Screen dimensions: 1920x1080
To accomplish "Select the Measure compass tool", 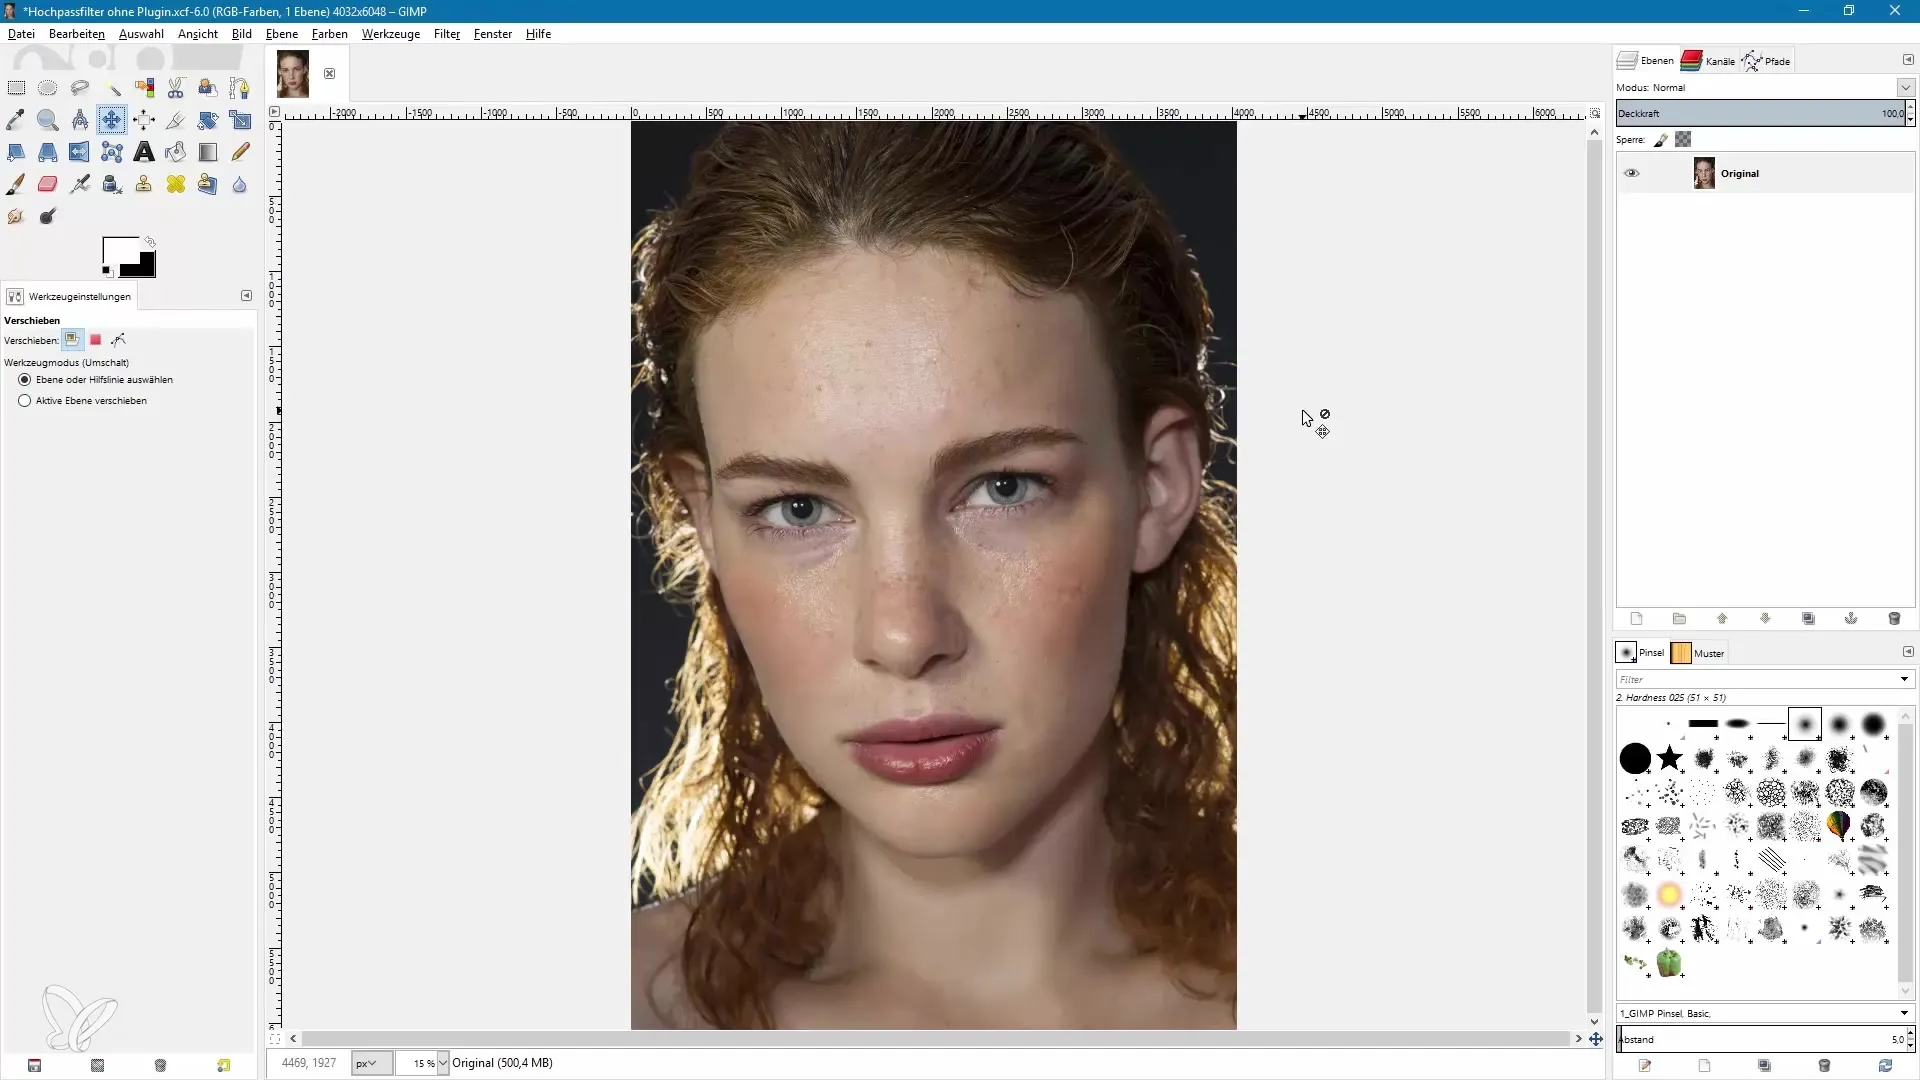I will [80, 120].
